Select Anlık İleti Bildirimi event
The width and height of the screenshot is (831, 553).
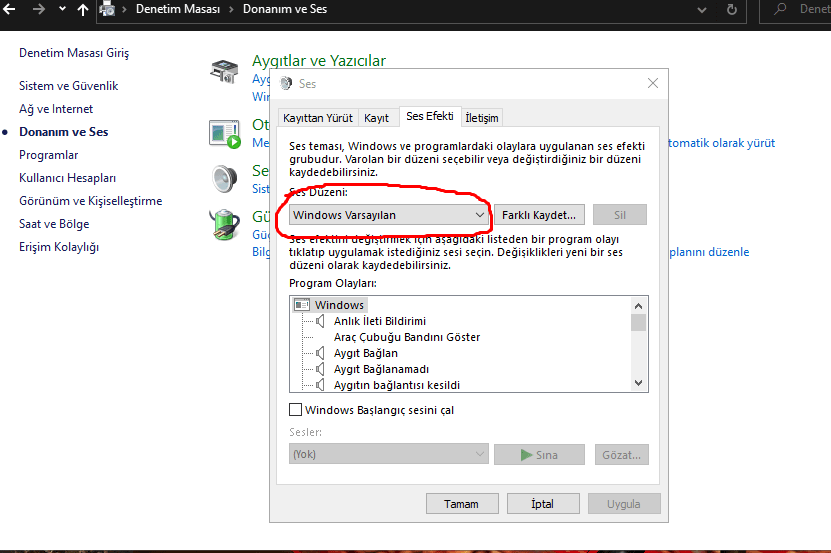tap(379, 321)
